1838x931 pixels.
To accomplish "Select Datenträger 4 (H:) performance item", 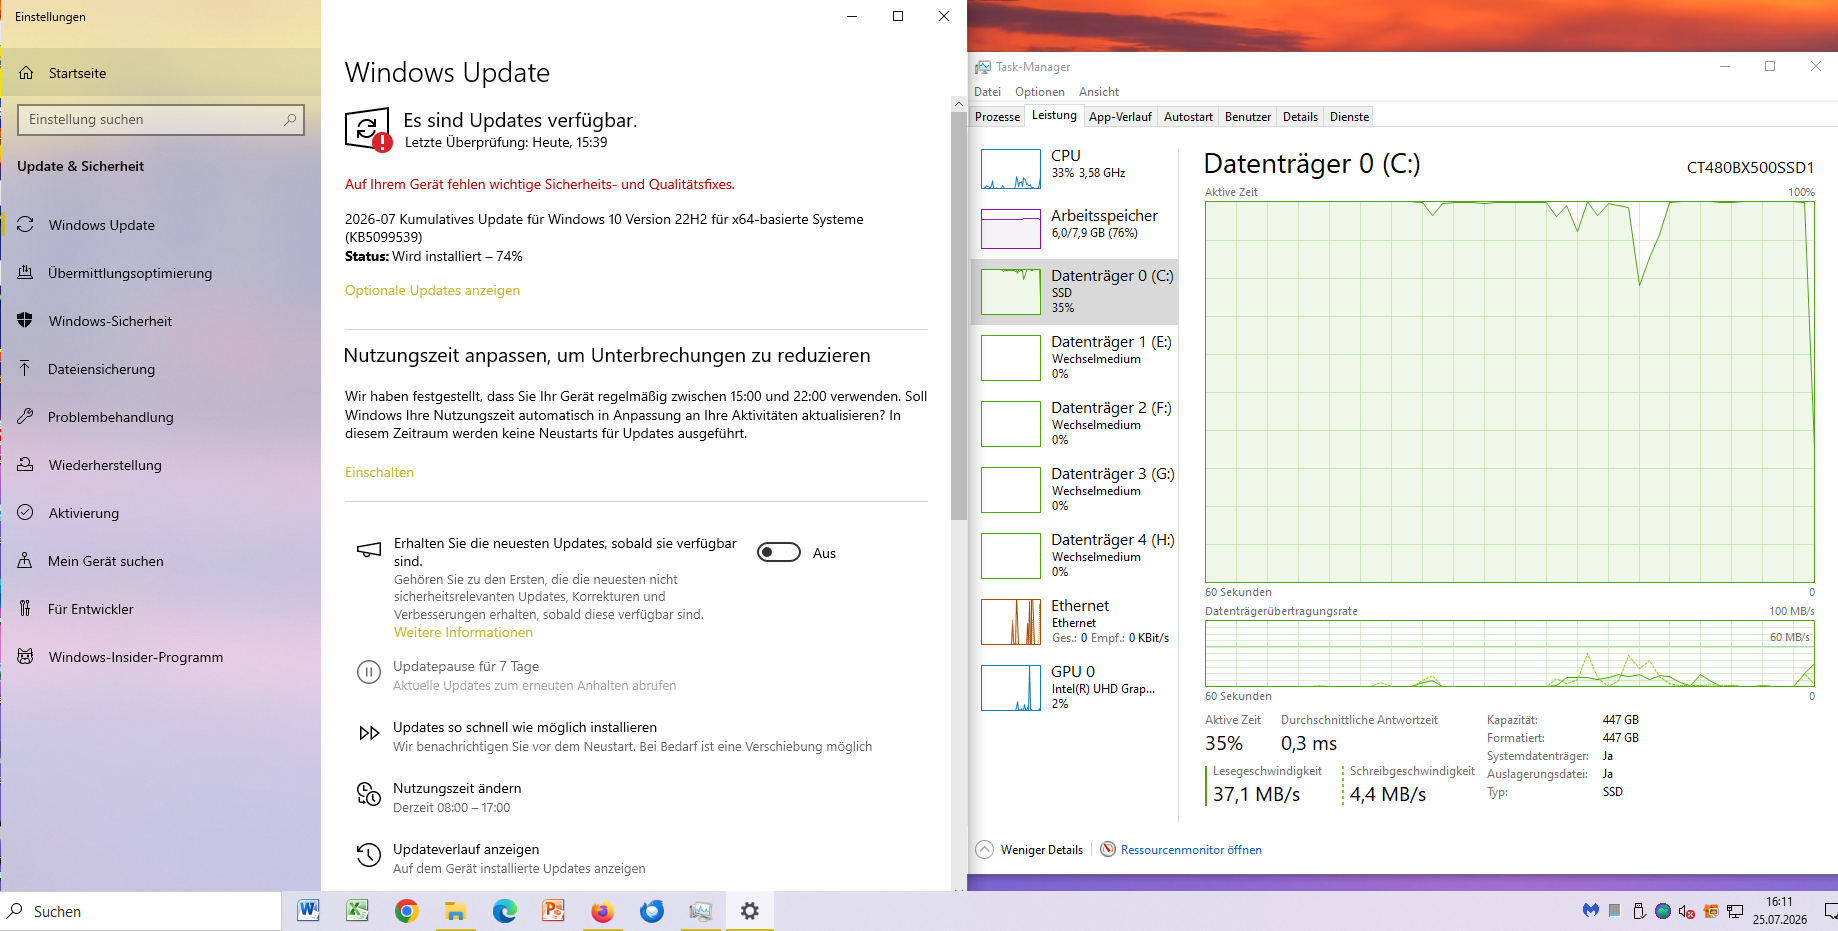I will click(x=1075, y=555).
